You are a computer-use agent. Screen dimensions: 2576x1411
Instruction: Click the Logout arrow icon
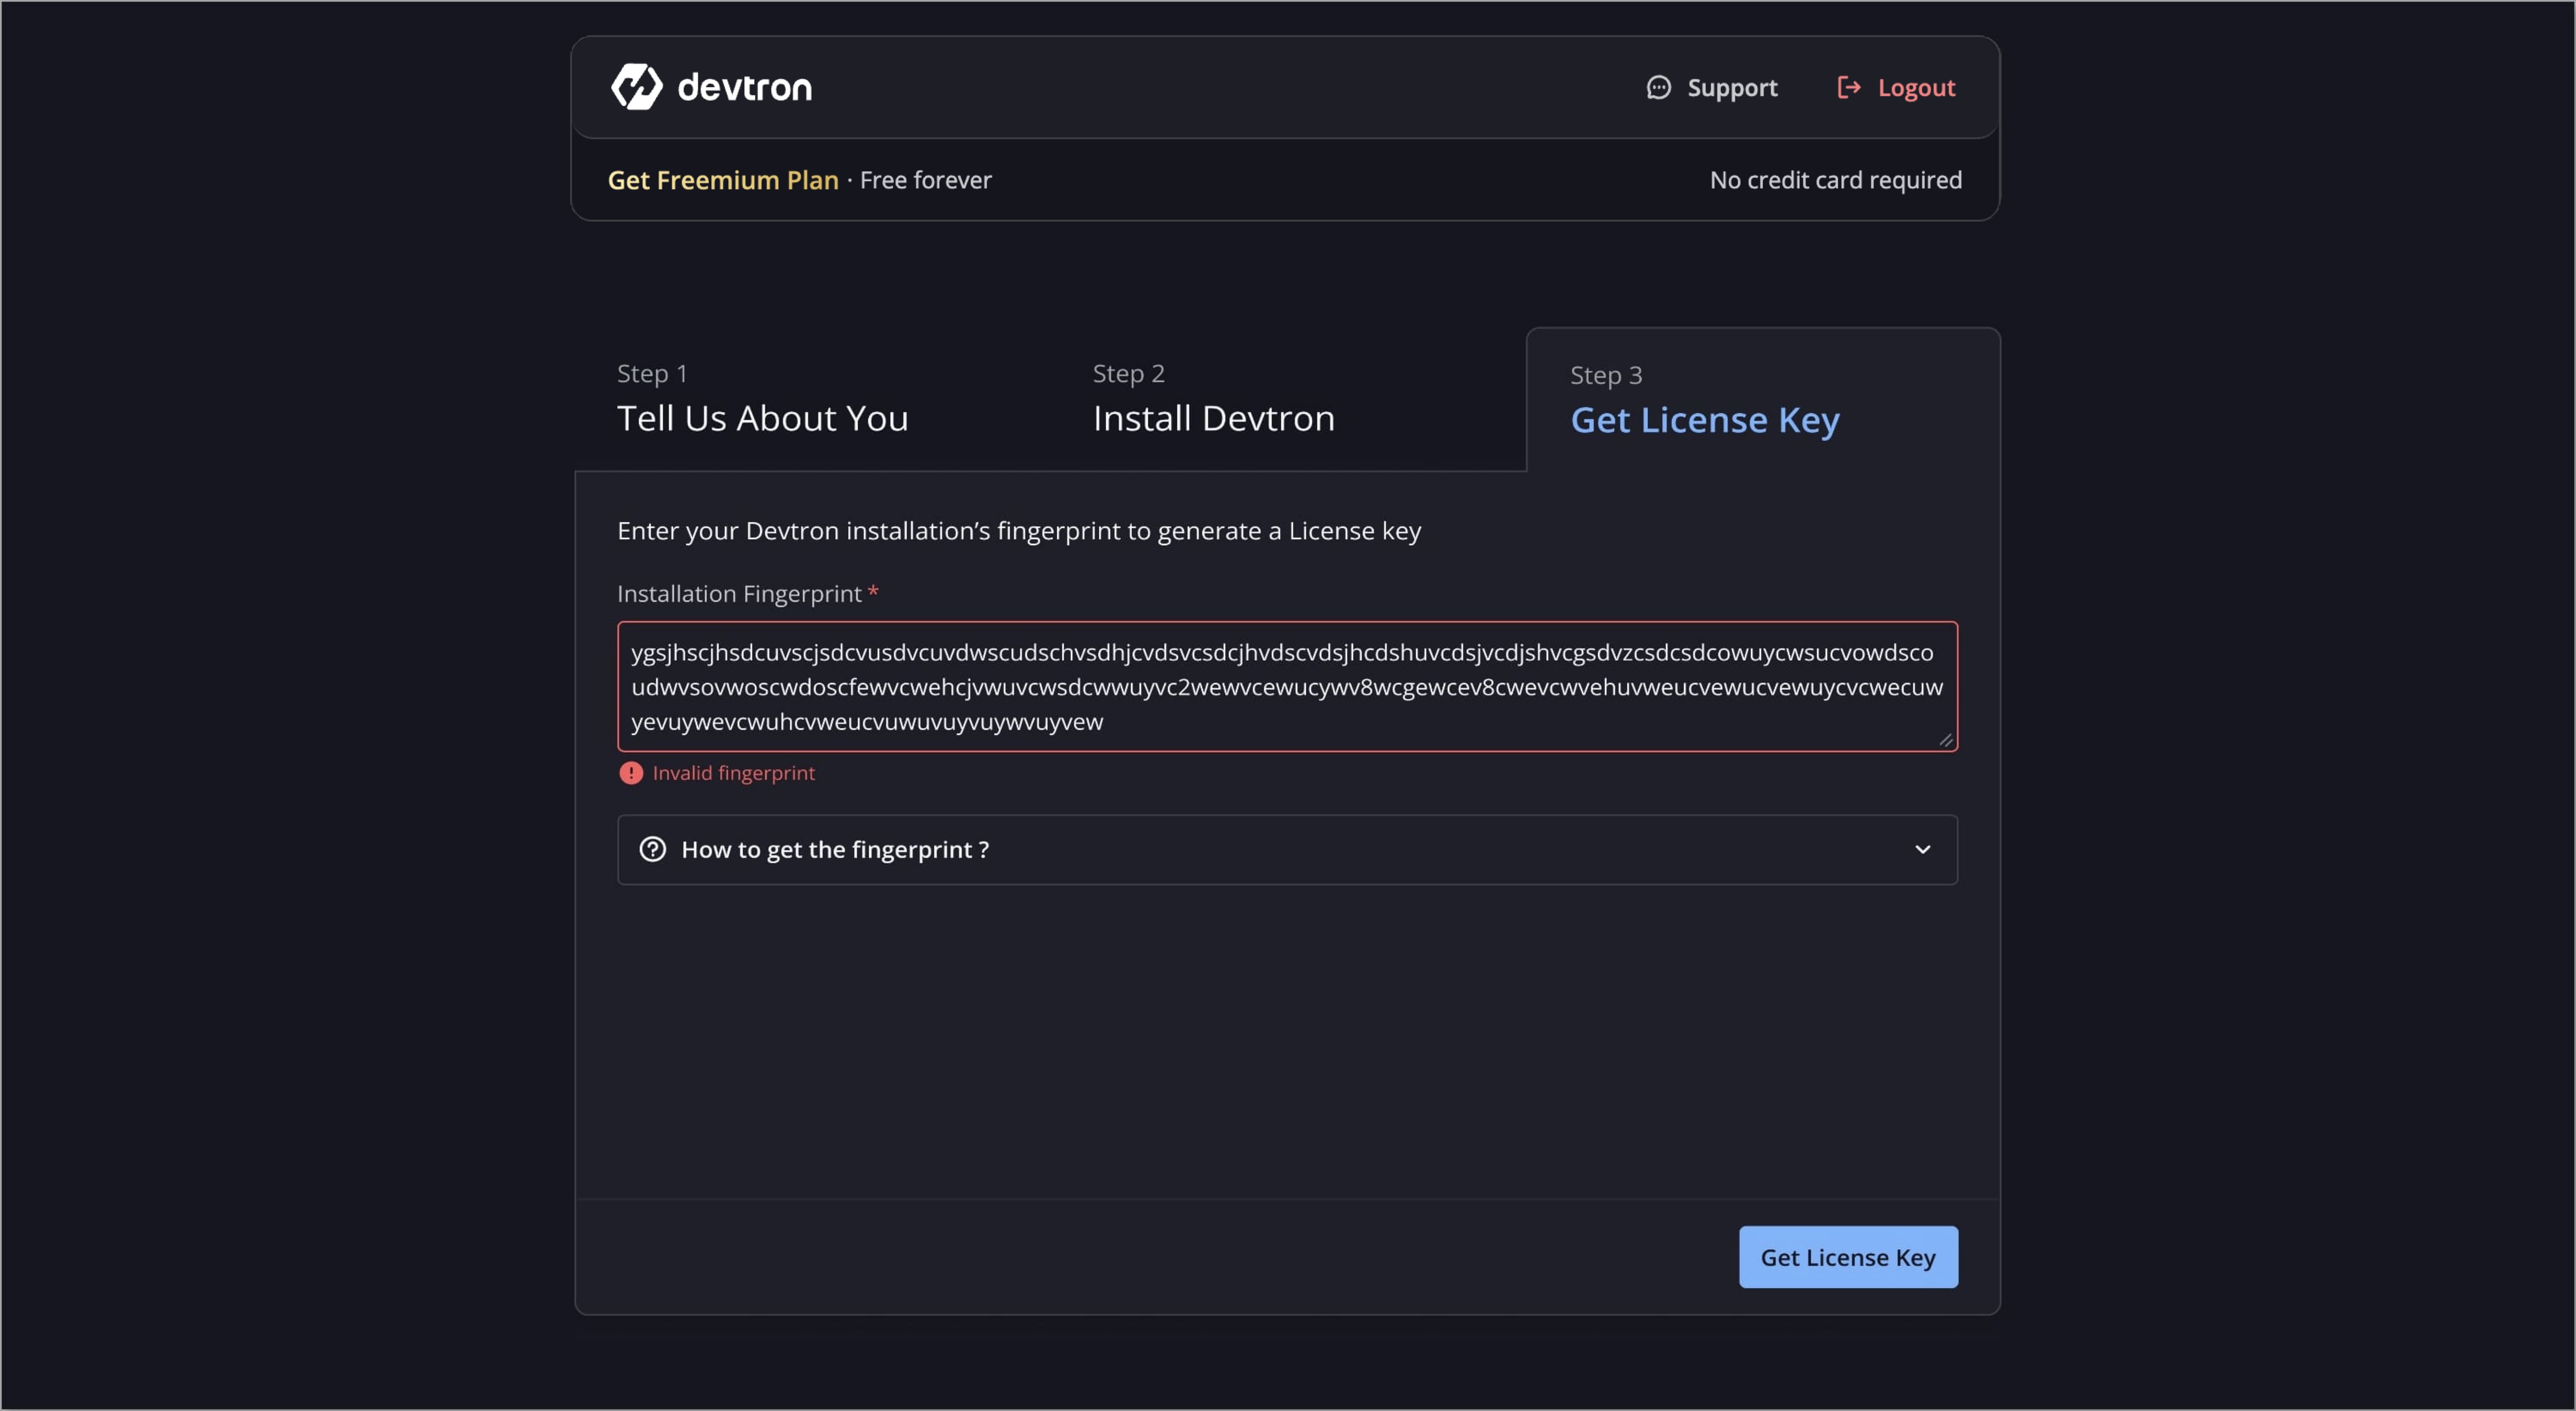1849,88
